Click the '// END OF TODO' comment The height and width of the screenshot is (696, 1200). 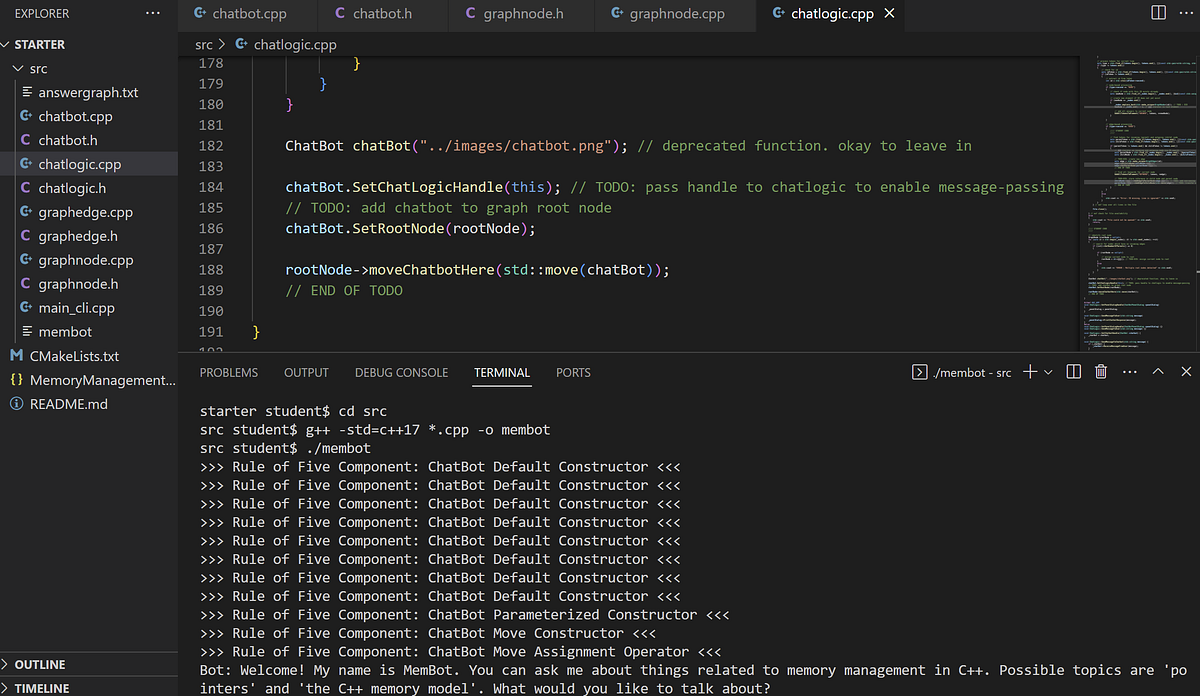pos(344,290)
